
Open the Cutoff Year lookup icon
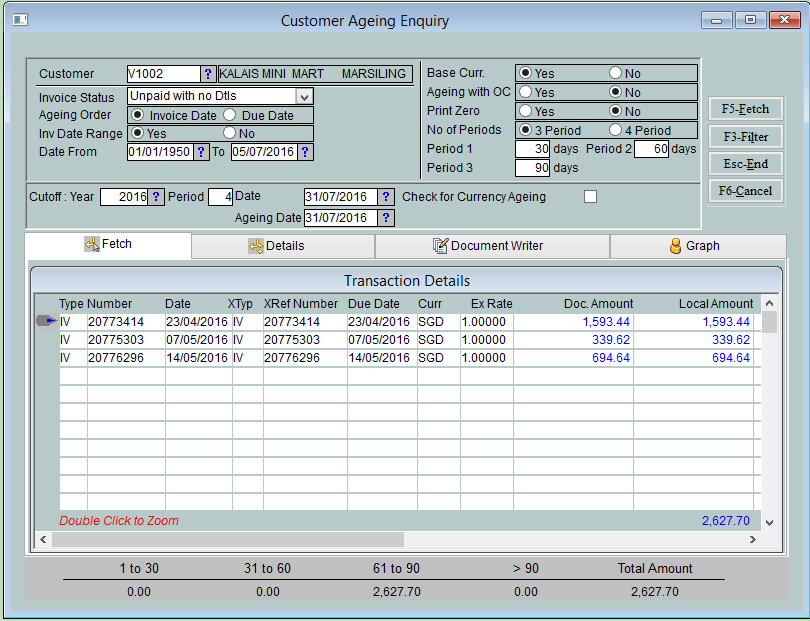[156, 197]
